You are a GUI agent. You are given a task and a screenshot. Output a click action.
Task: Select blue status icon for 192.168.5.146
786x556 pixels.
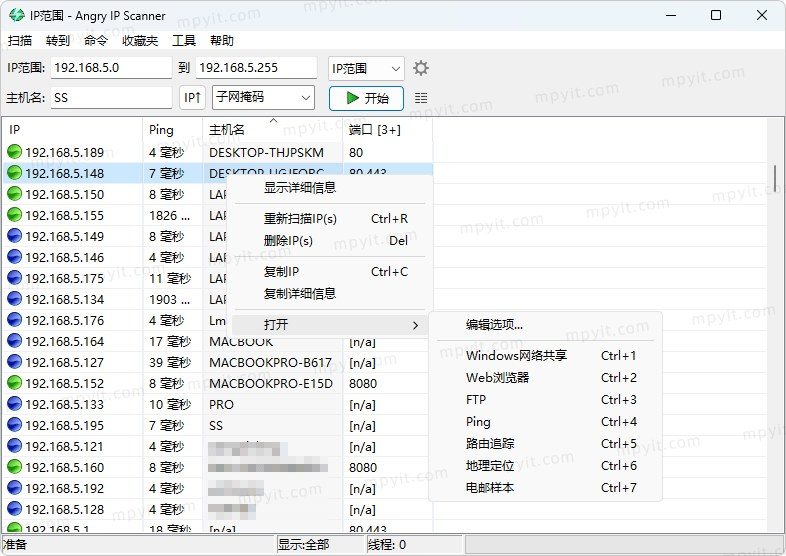tap(15, 257)
